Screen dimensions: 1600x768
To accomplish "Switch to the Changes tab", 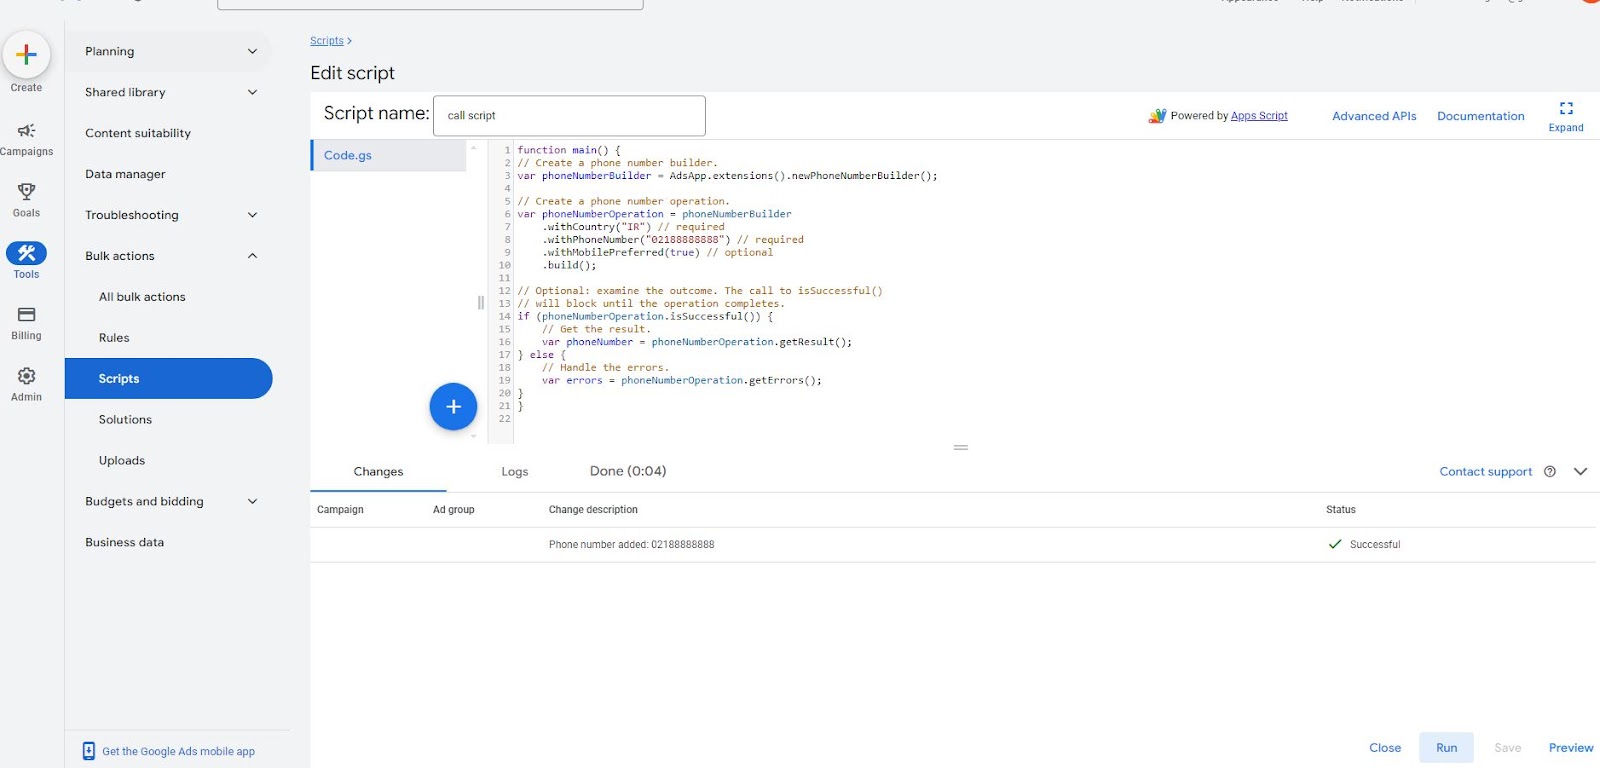I will 378,472.
